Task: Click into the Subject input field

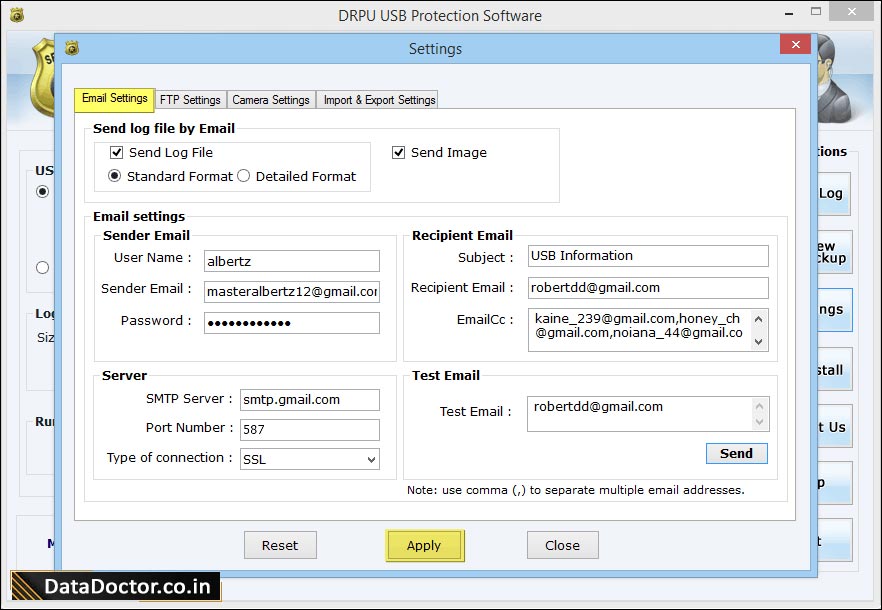Action: [647, 256]
